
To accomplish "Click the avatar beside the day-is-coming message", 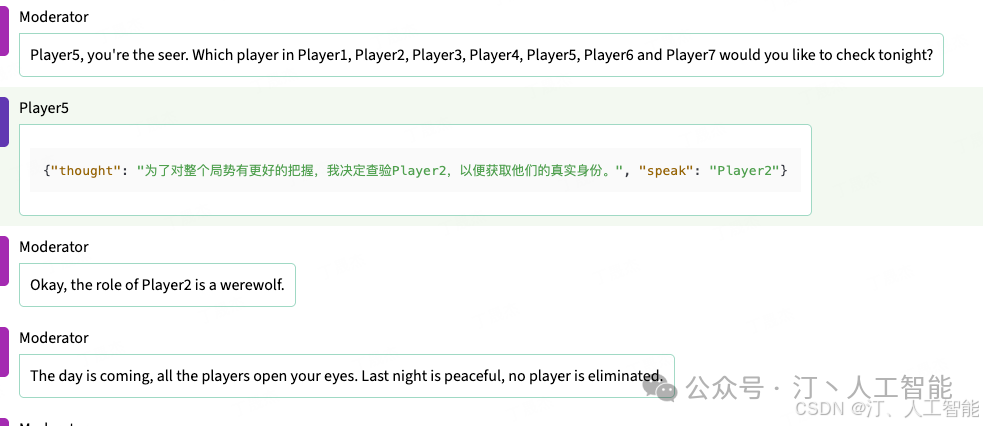I will click(4, 354).
